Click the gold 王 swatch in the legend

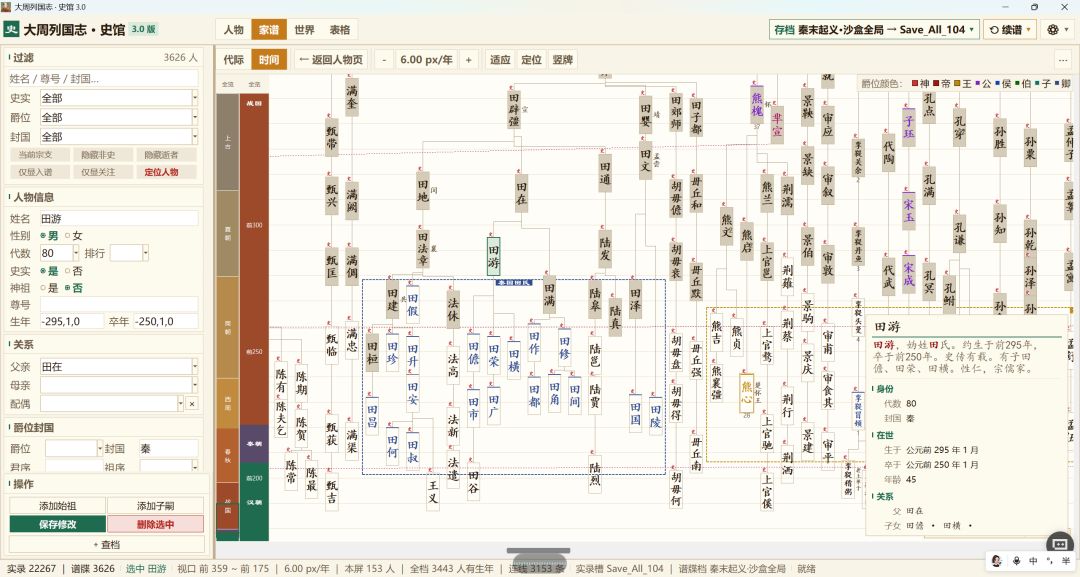pos(957,83)
